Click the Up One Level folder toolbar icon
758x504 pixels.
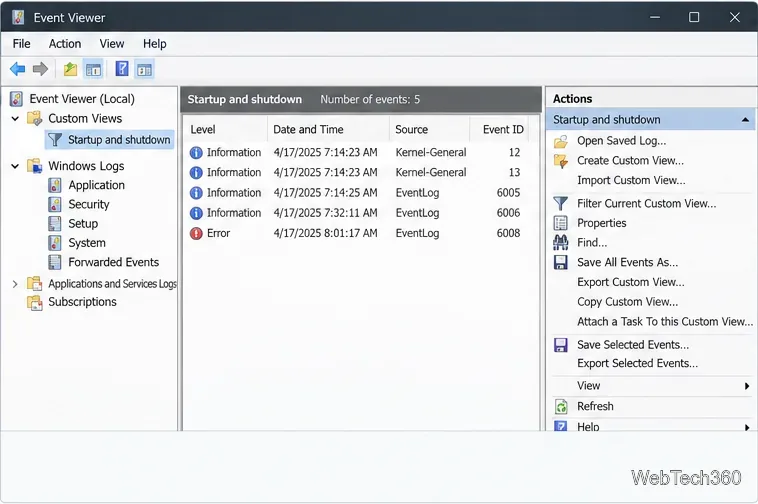point(71,70)
